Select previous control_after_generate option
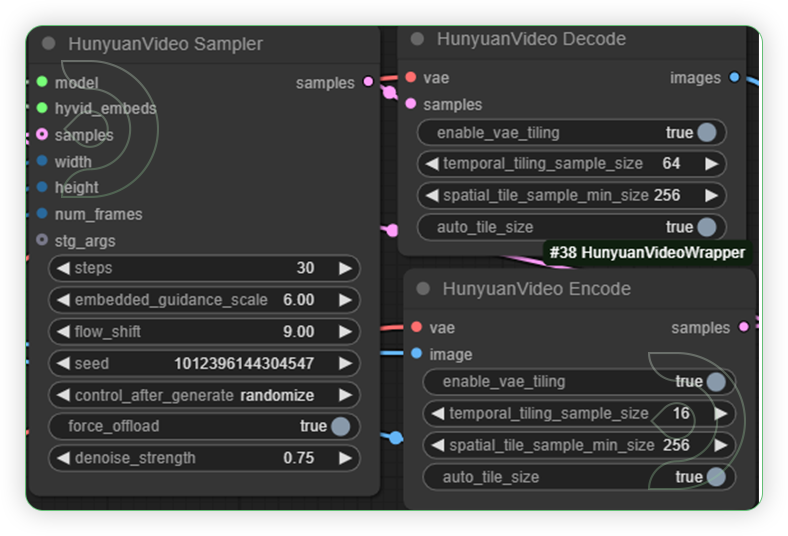Screen dimensions: 788x536 tap(63, 395)
